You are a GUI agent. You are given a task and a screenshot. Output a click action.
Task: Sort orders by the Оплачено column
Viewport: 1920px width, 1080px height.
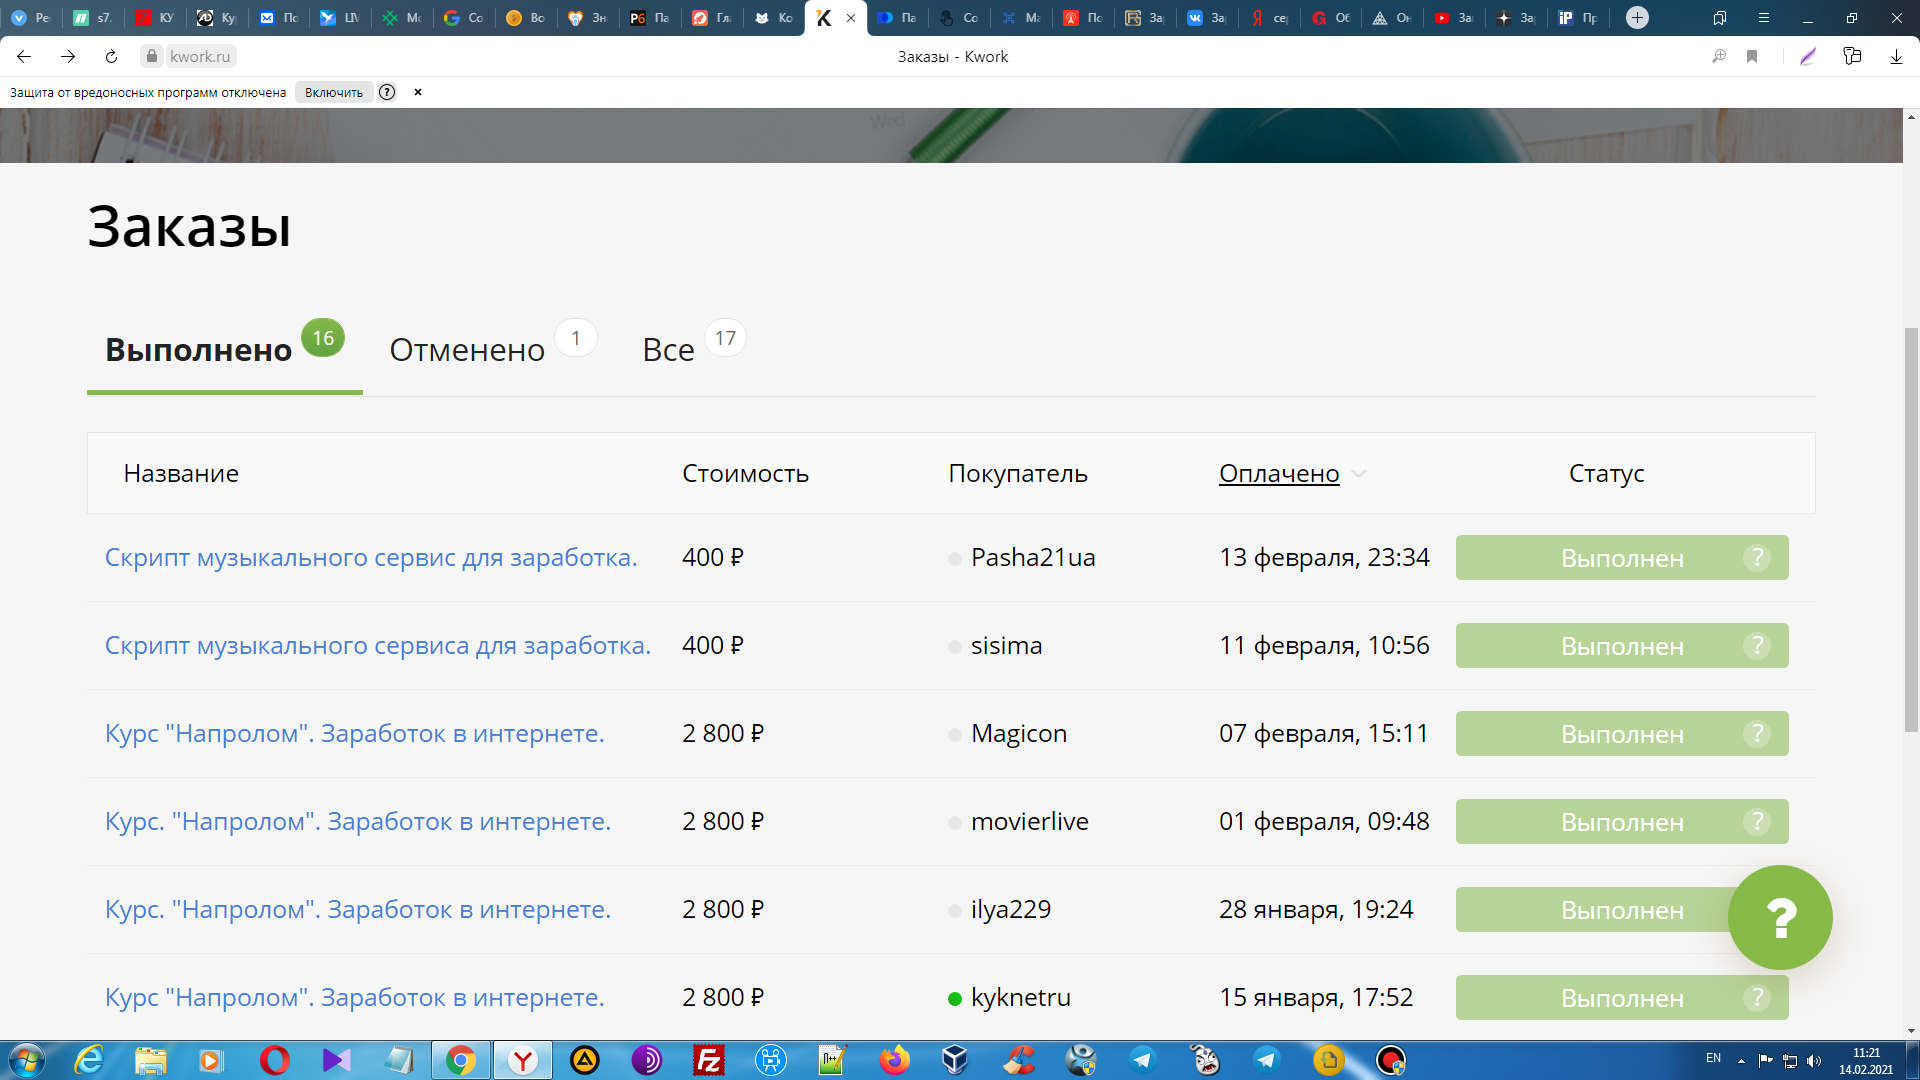pos(1279,474)
